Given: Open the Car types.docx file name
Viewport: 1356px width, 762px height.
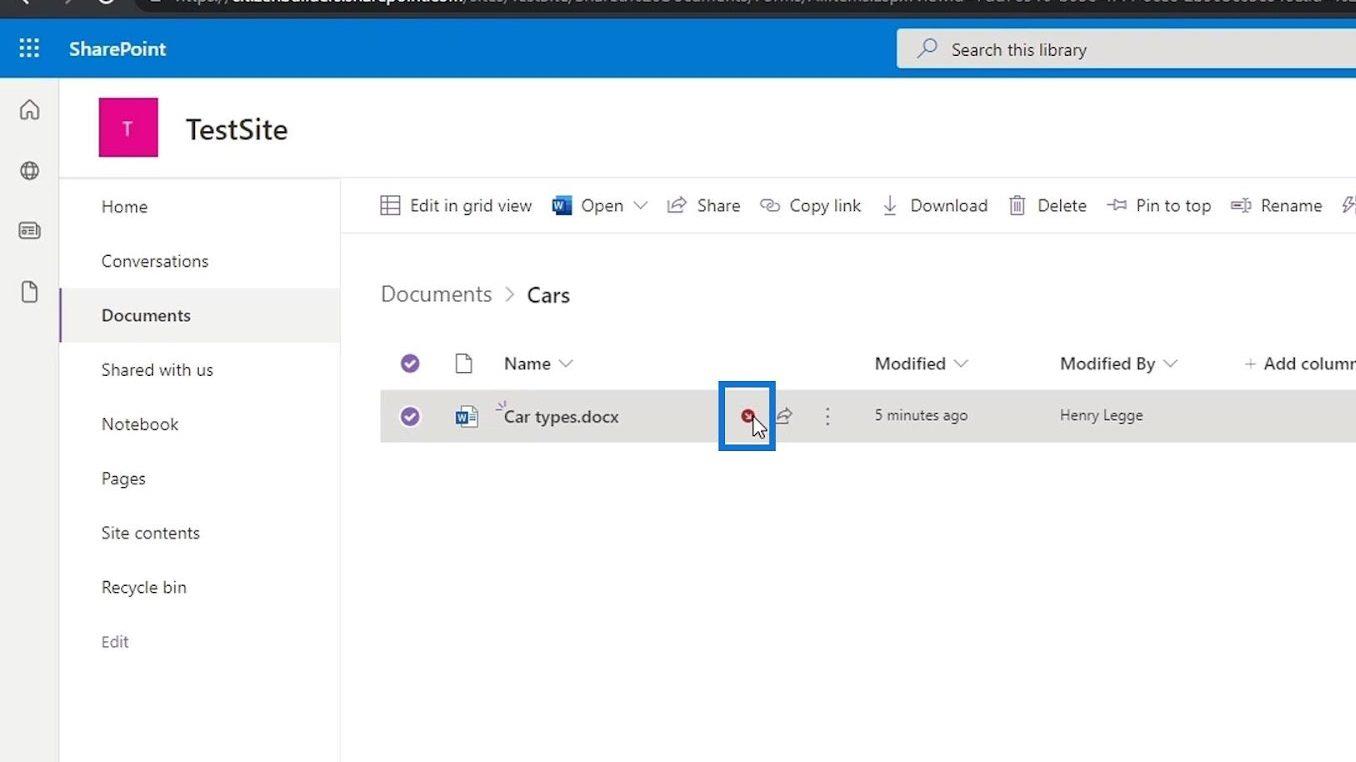Looking at the screenshot, I should [561, 416].
